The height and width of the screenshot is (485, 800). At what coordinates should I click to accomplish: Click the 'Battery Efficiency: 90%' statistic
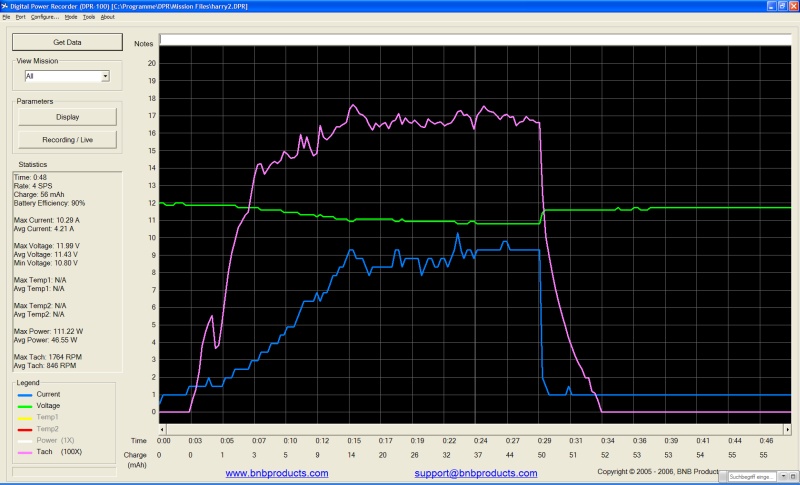(x=49, y=203)
